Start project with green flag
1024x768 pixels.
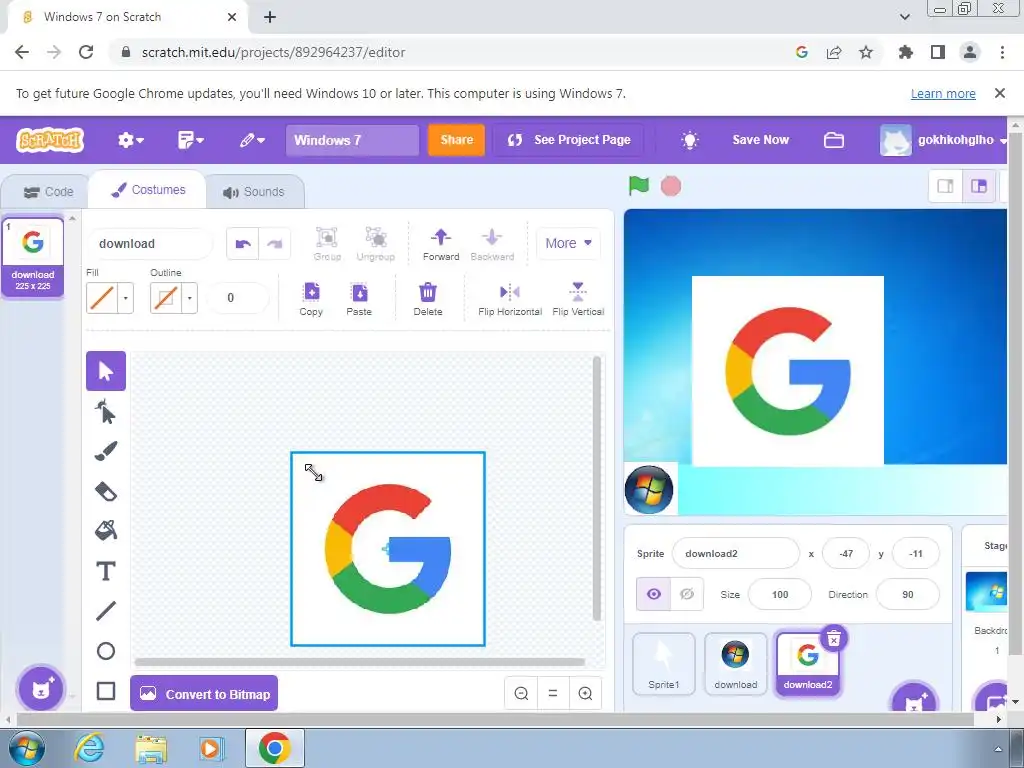coord(639,186)
